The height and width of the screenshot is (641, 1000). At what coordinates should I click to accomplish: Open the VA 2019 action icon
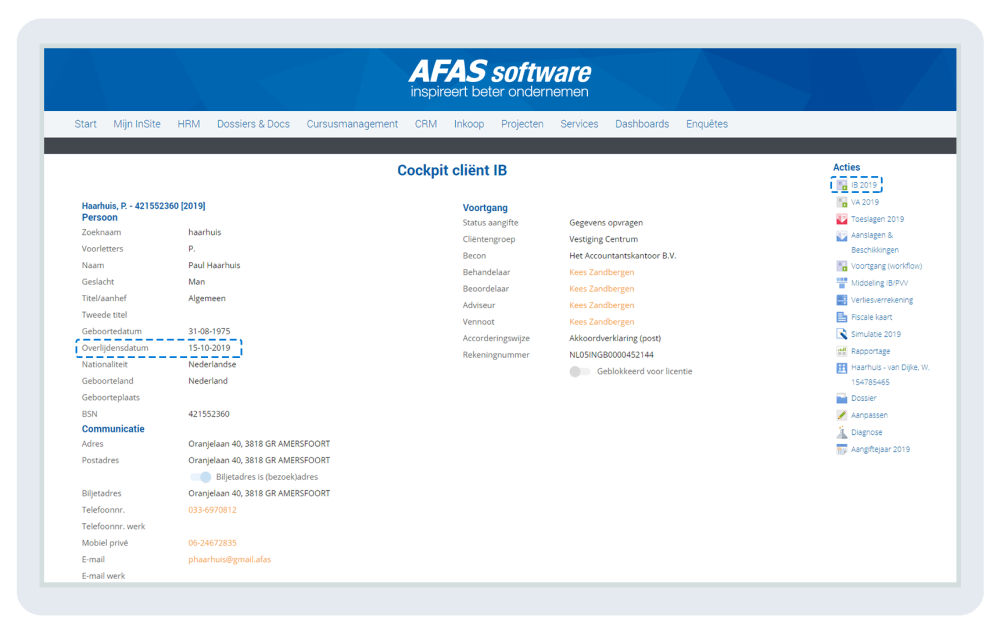[x=842, y=202]
